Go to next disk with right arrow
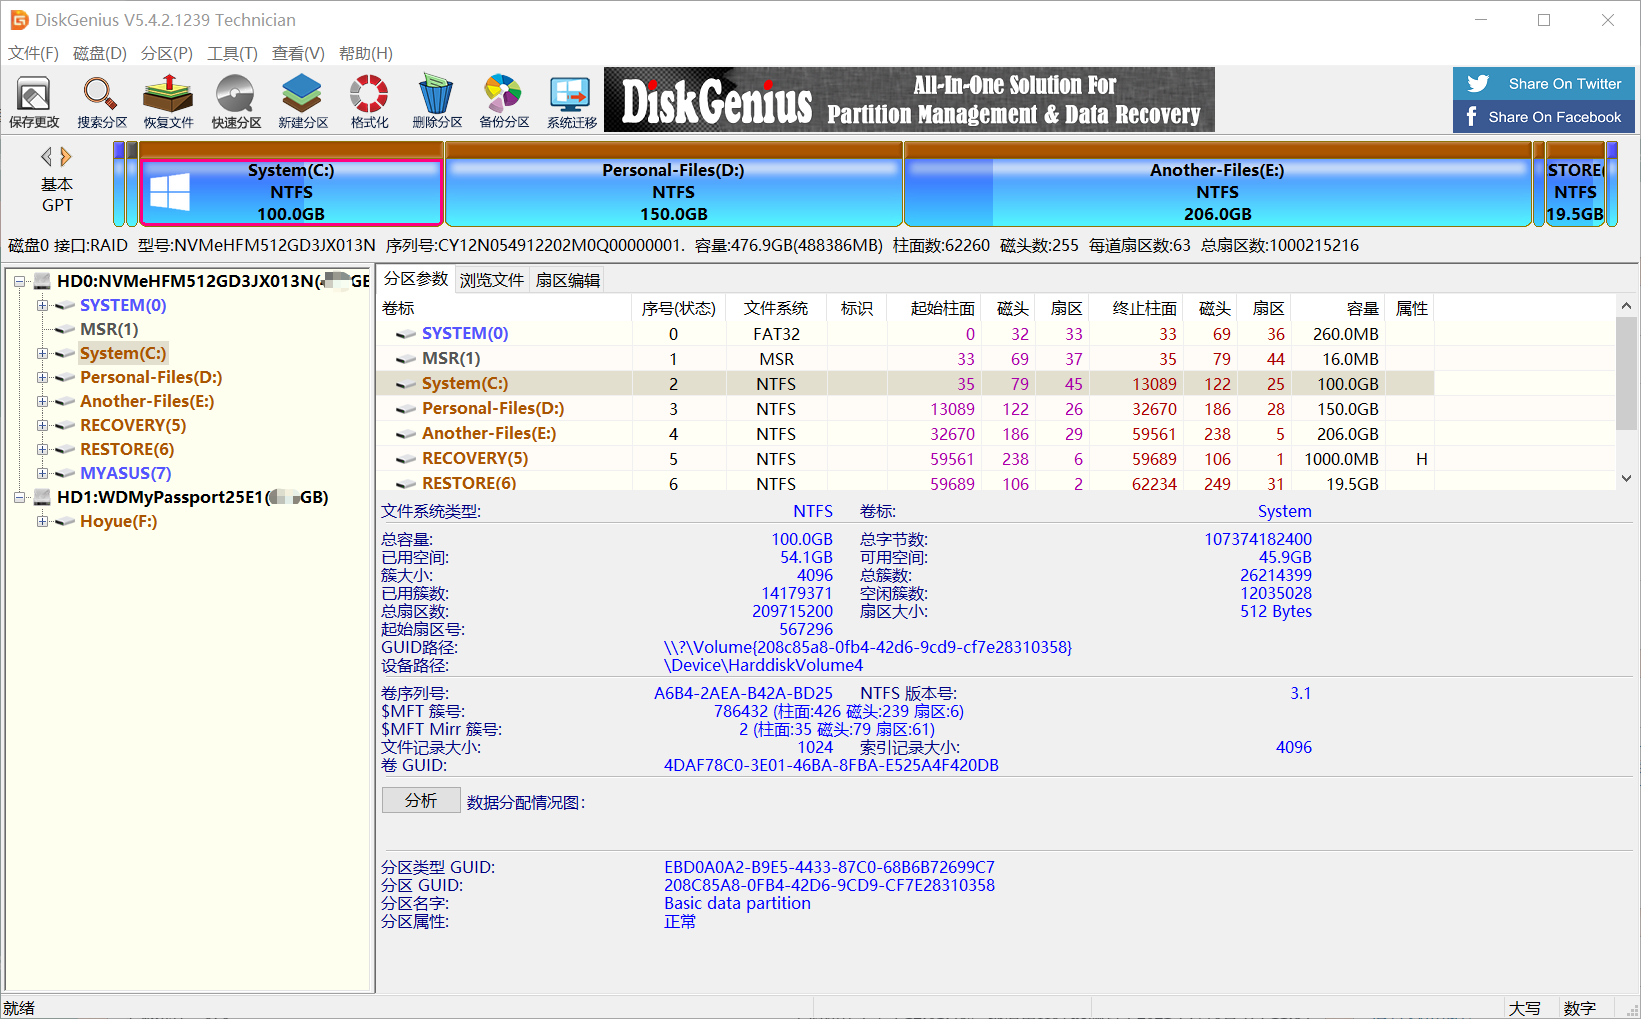1641x1019 pixels. (66, 157)
